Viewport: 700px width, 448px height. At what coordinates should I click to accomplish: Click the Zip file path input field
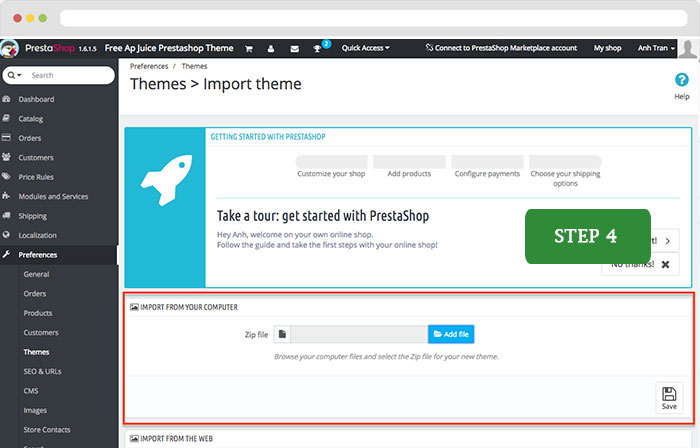pos(359,334)
